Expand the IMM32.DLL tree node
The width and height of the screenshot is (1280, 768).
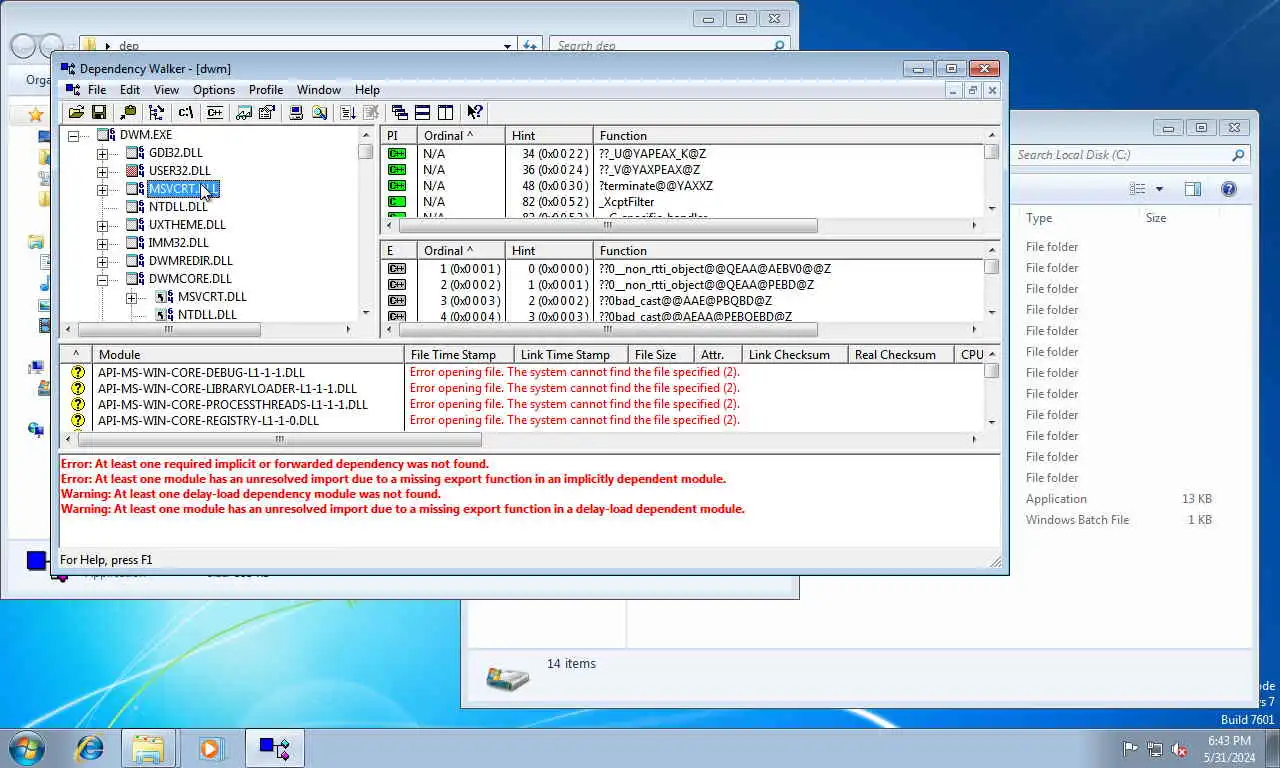102,243
